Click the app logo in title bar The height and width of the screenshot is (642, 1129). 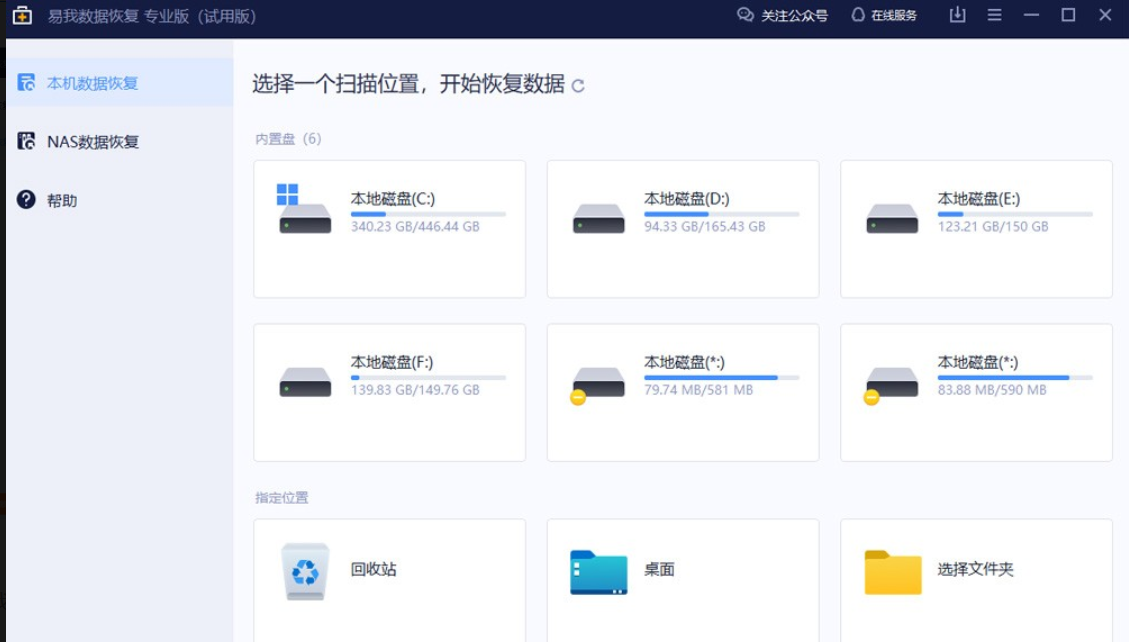22,15
